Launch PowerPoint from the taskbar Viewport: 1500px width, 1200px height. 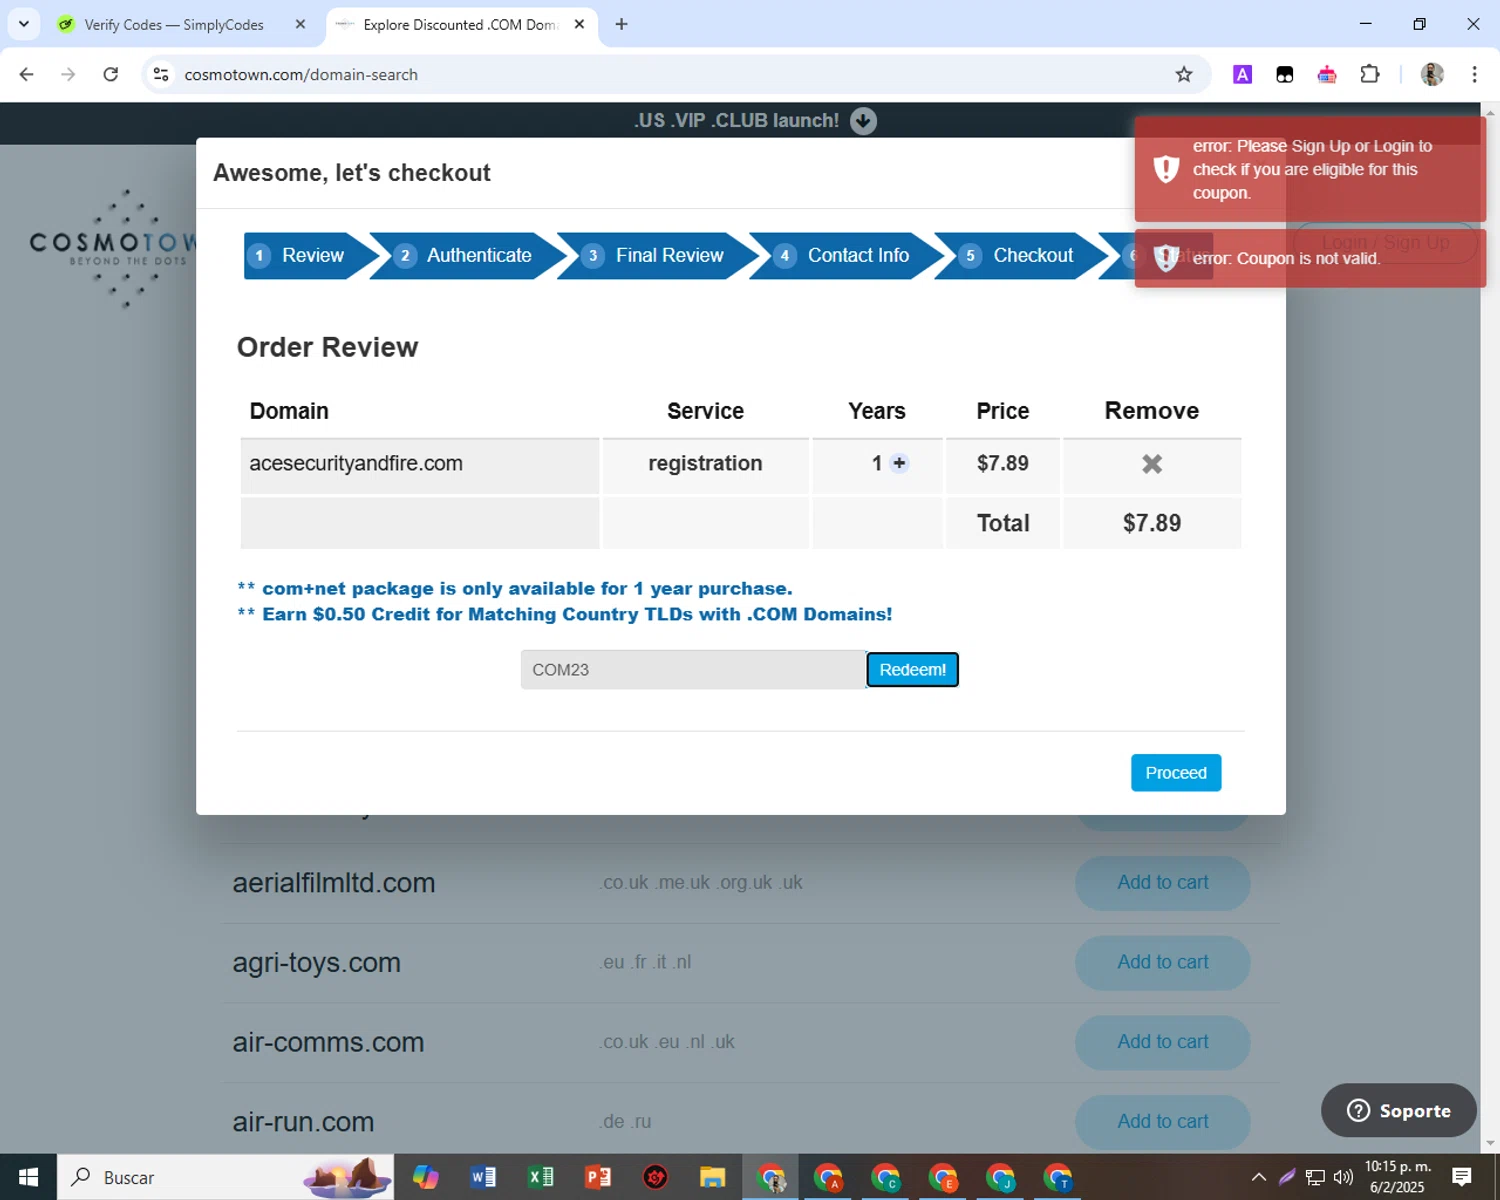coord(598,1177)
